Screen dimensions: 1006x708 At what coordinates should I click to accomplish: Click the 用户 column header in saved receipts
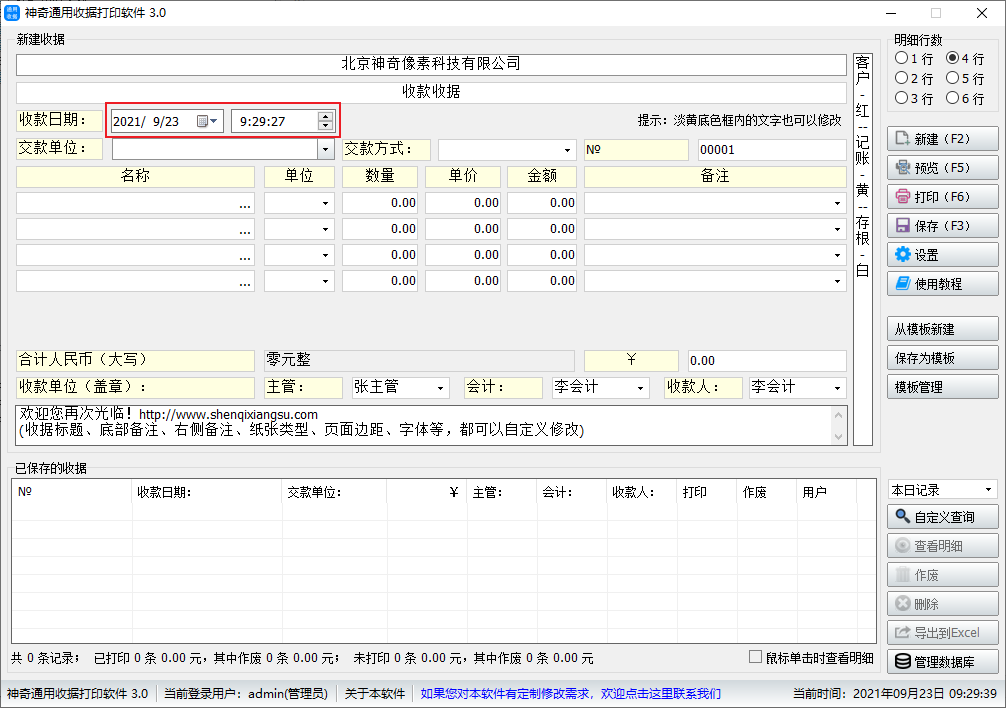[x=826, y=493]
